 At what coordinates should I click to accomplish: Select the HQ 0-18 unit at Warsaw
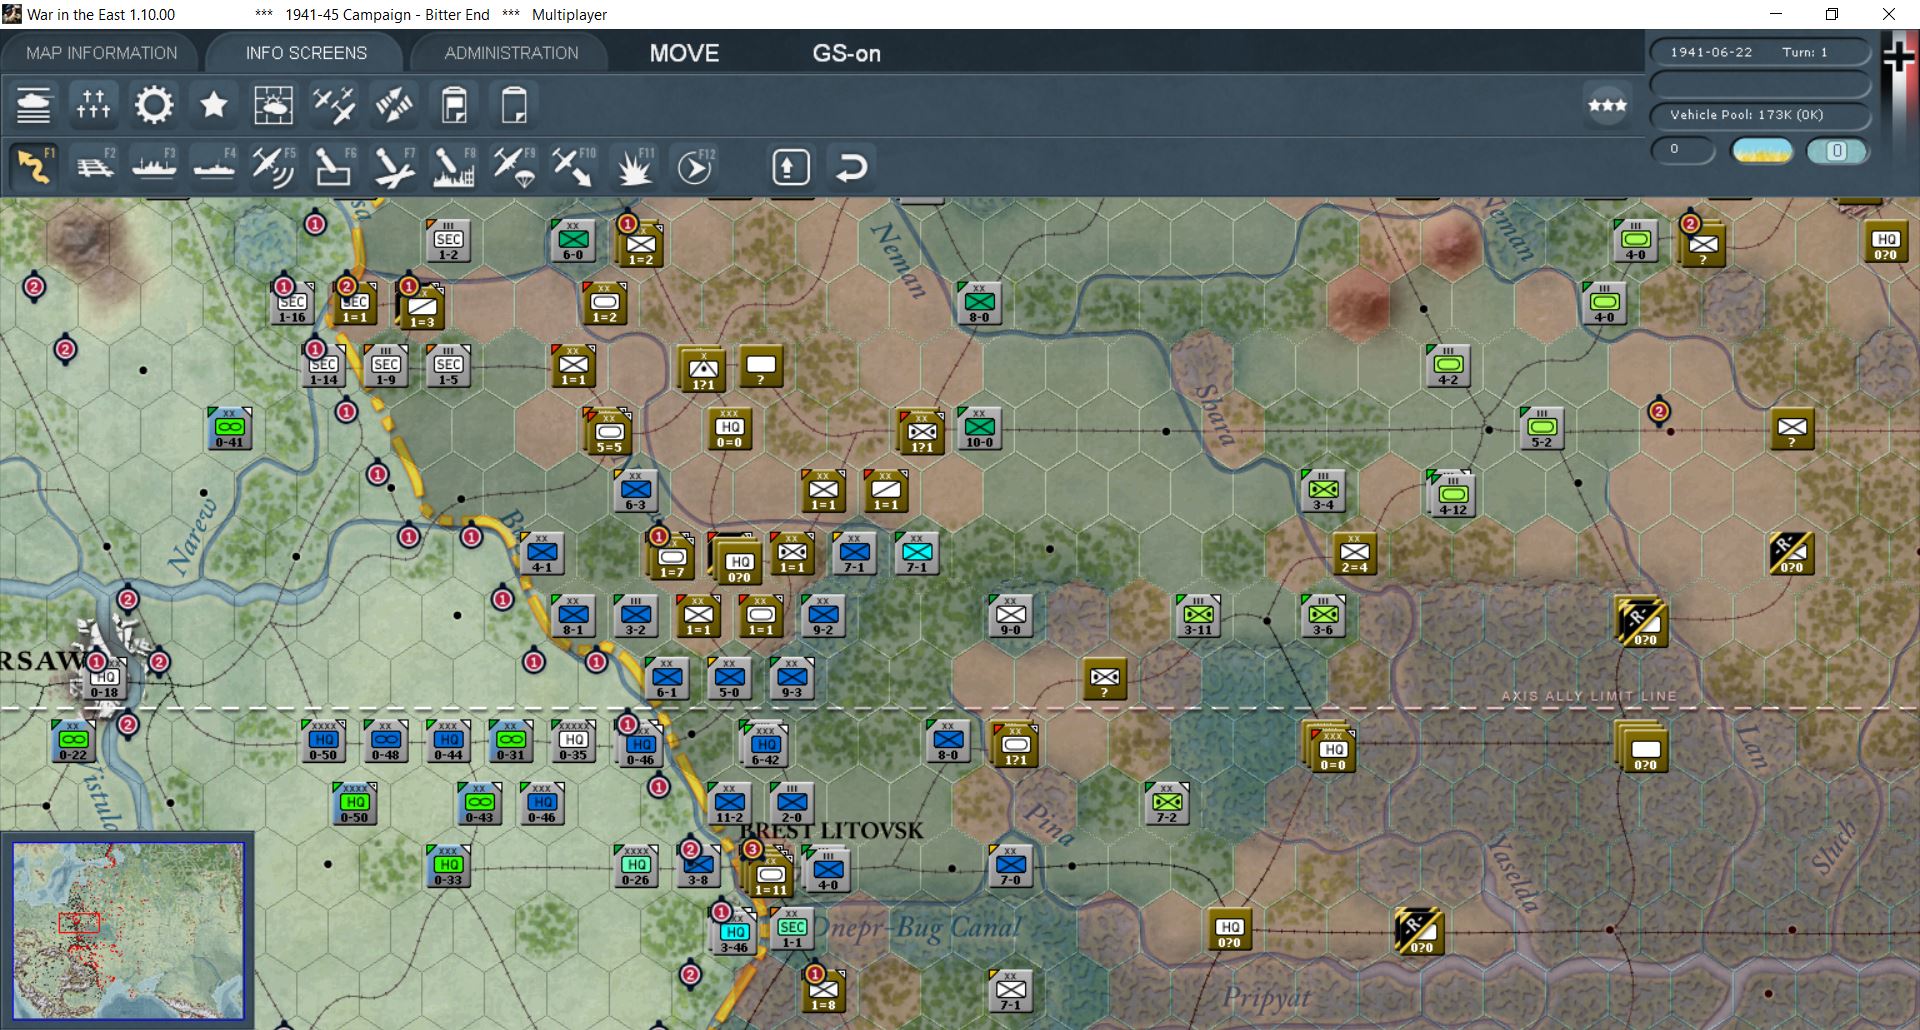[104, 681]
